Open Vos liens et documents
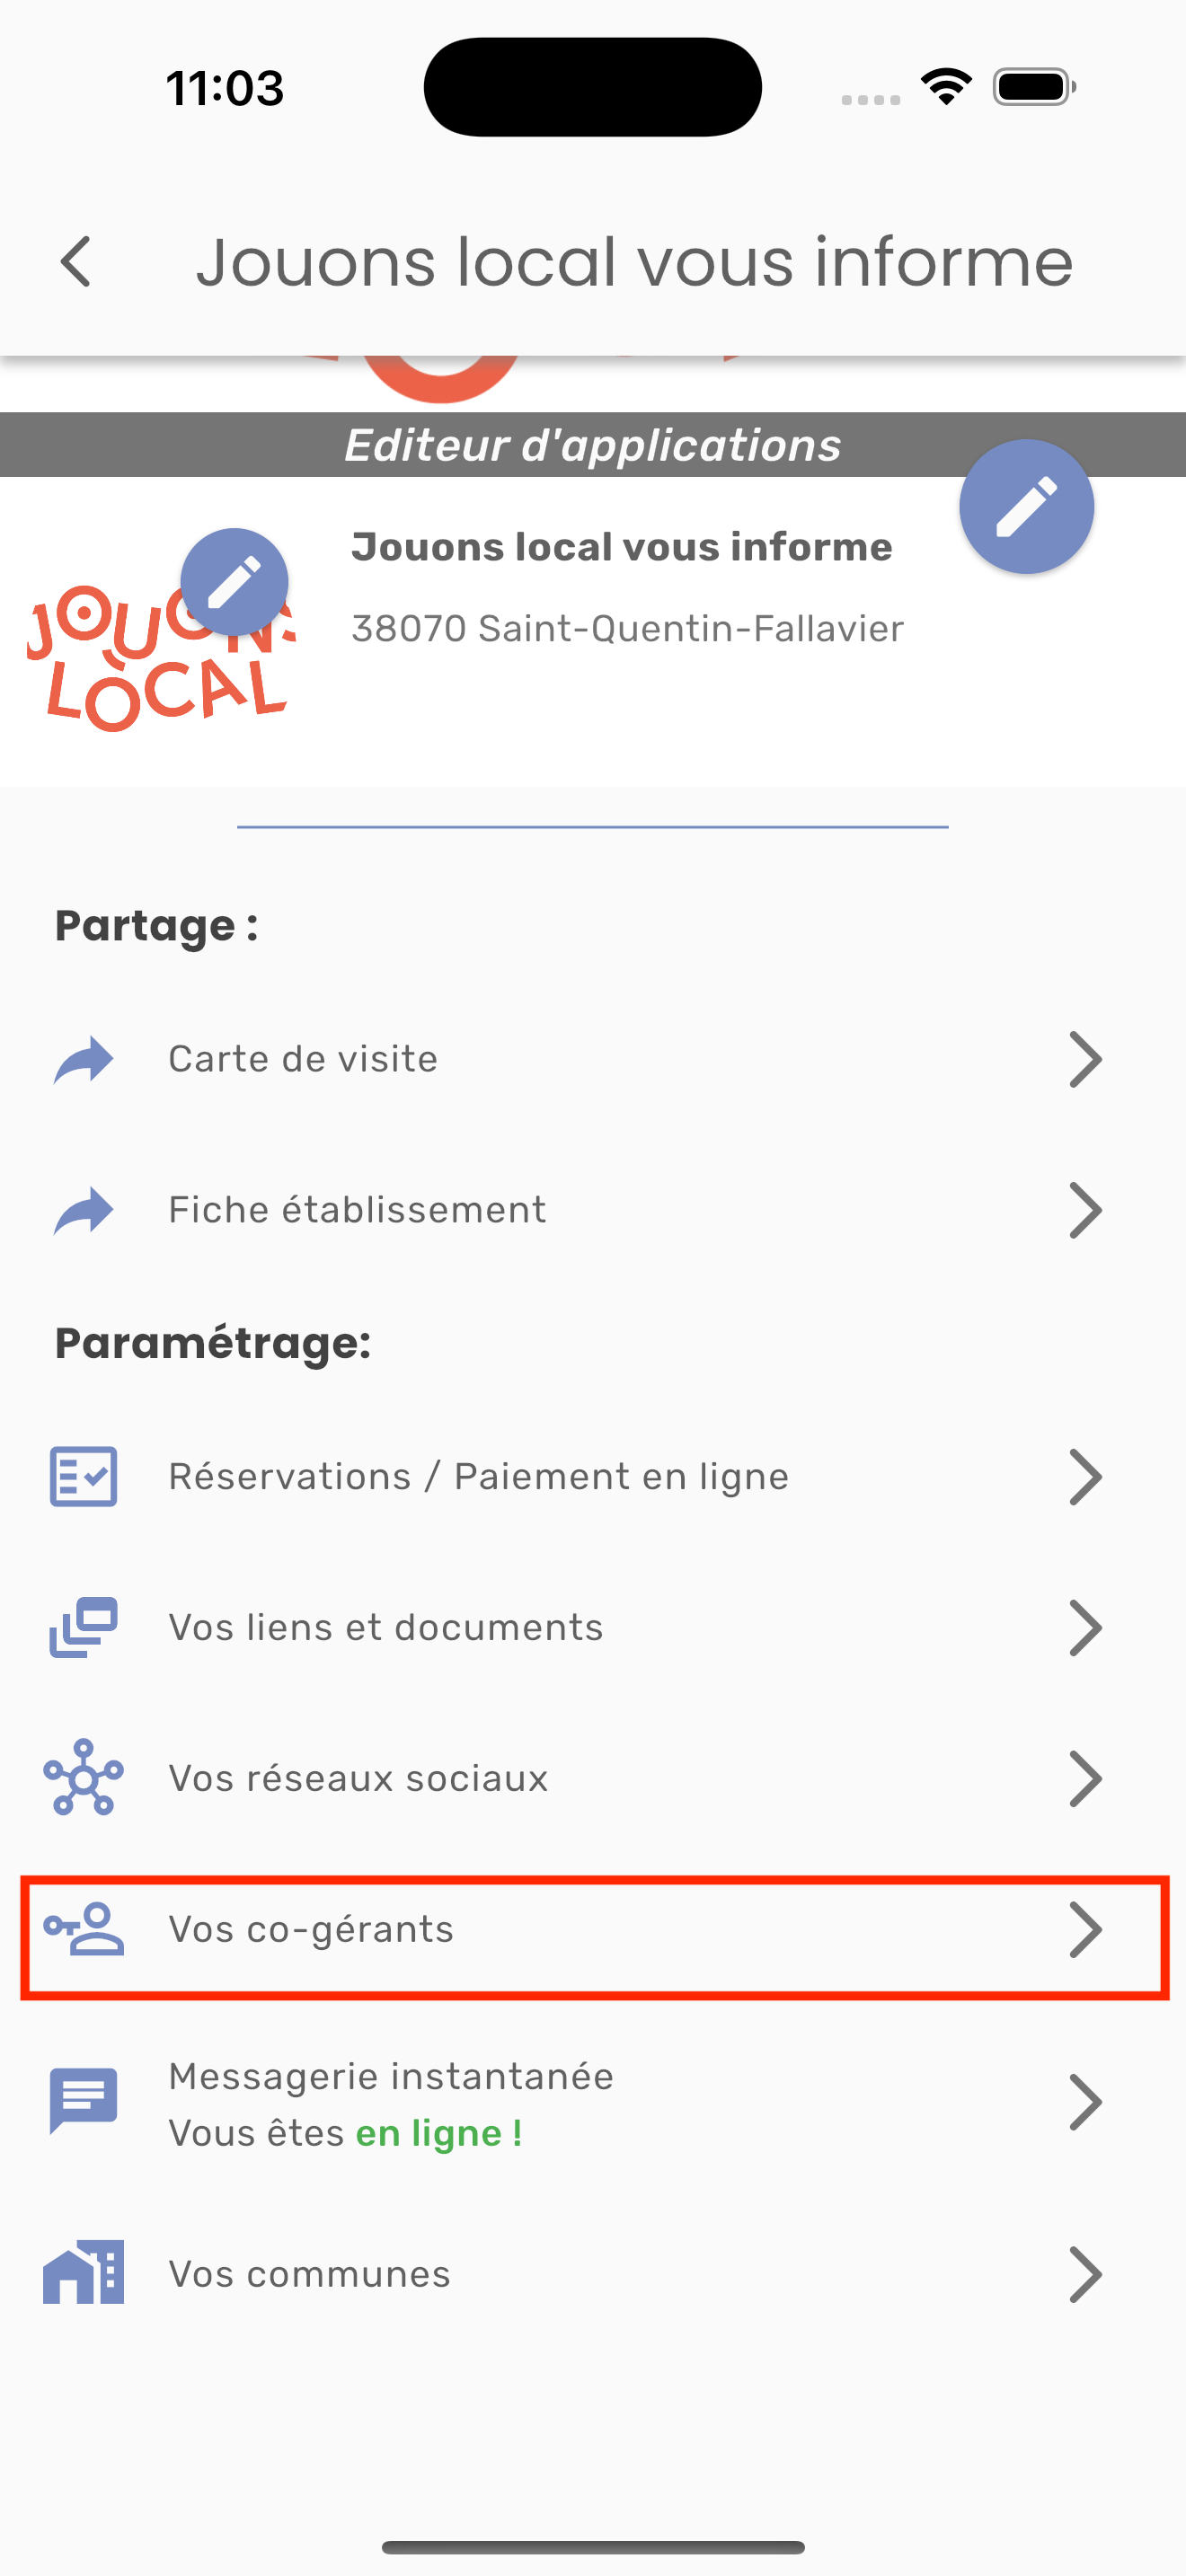The width and height of the screenshot is (1186, 2576). tap(593, 1627)
